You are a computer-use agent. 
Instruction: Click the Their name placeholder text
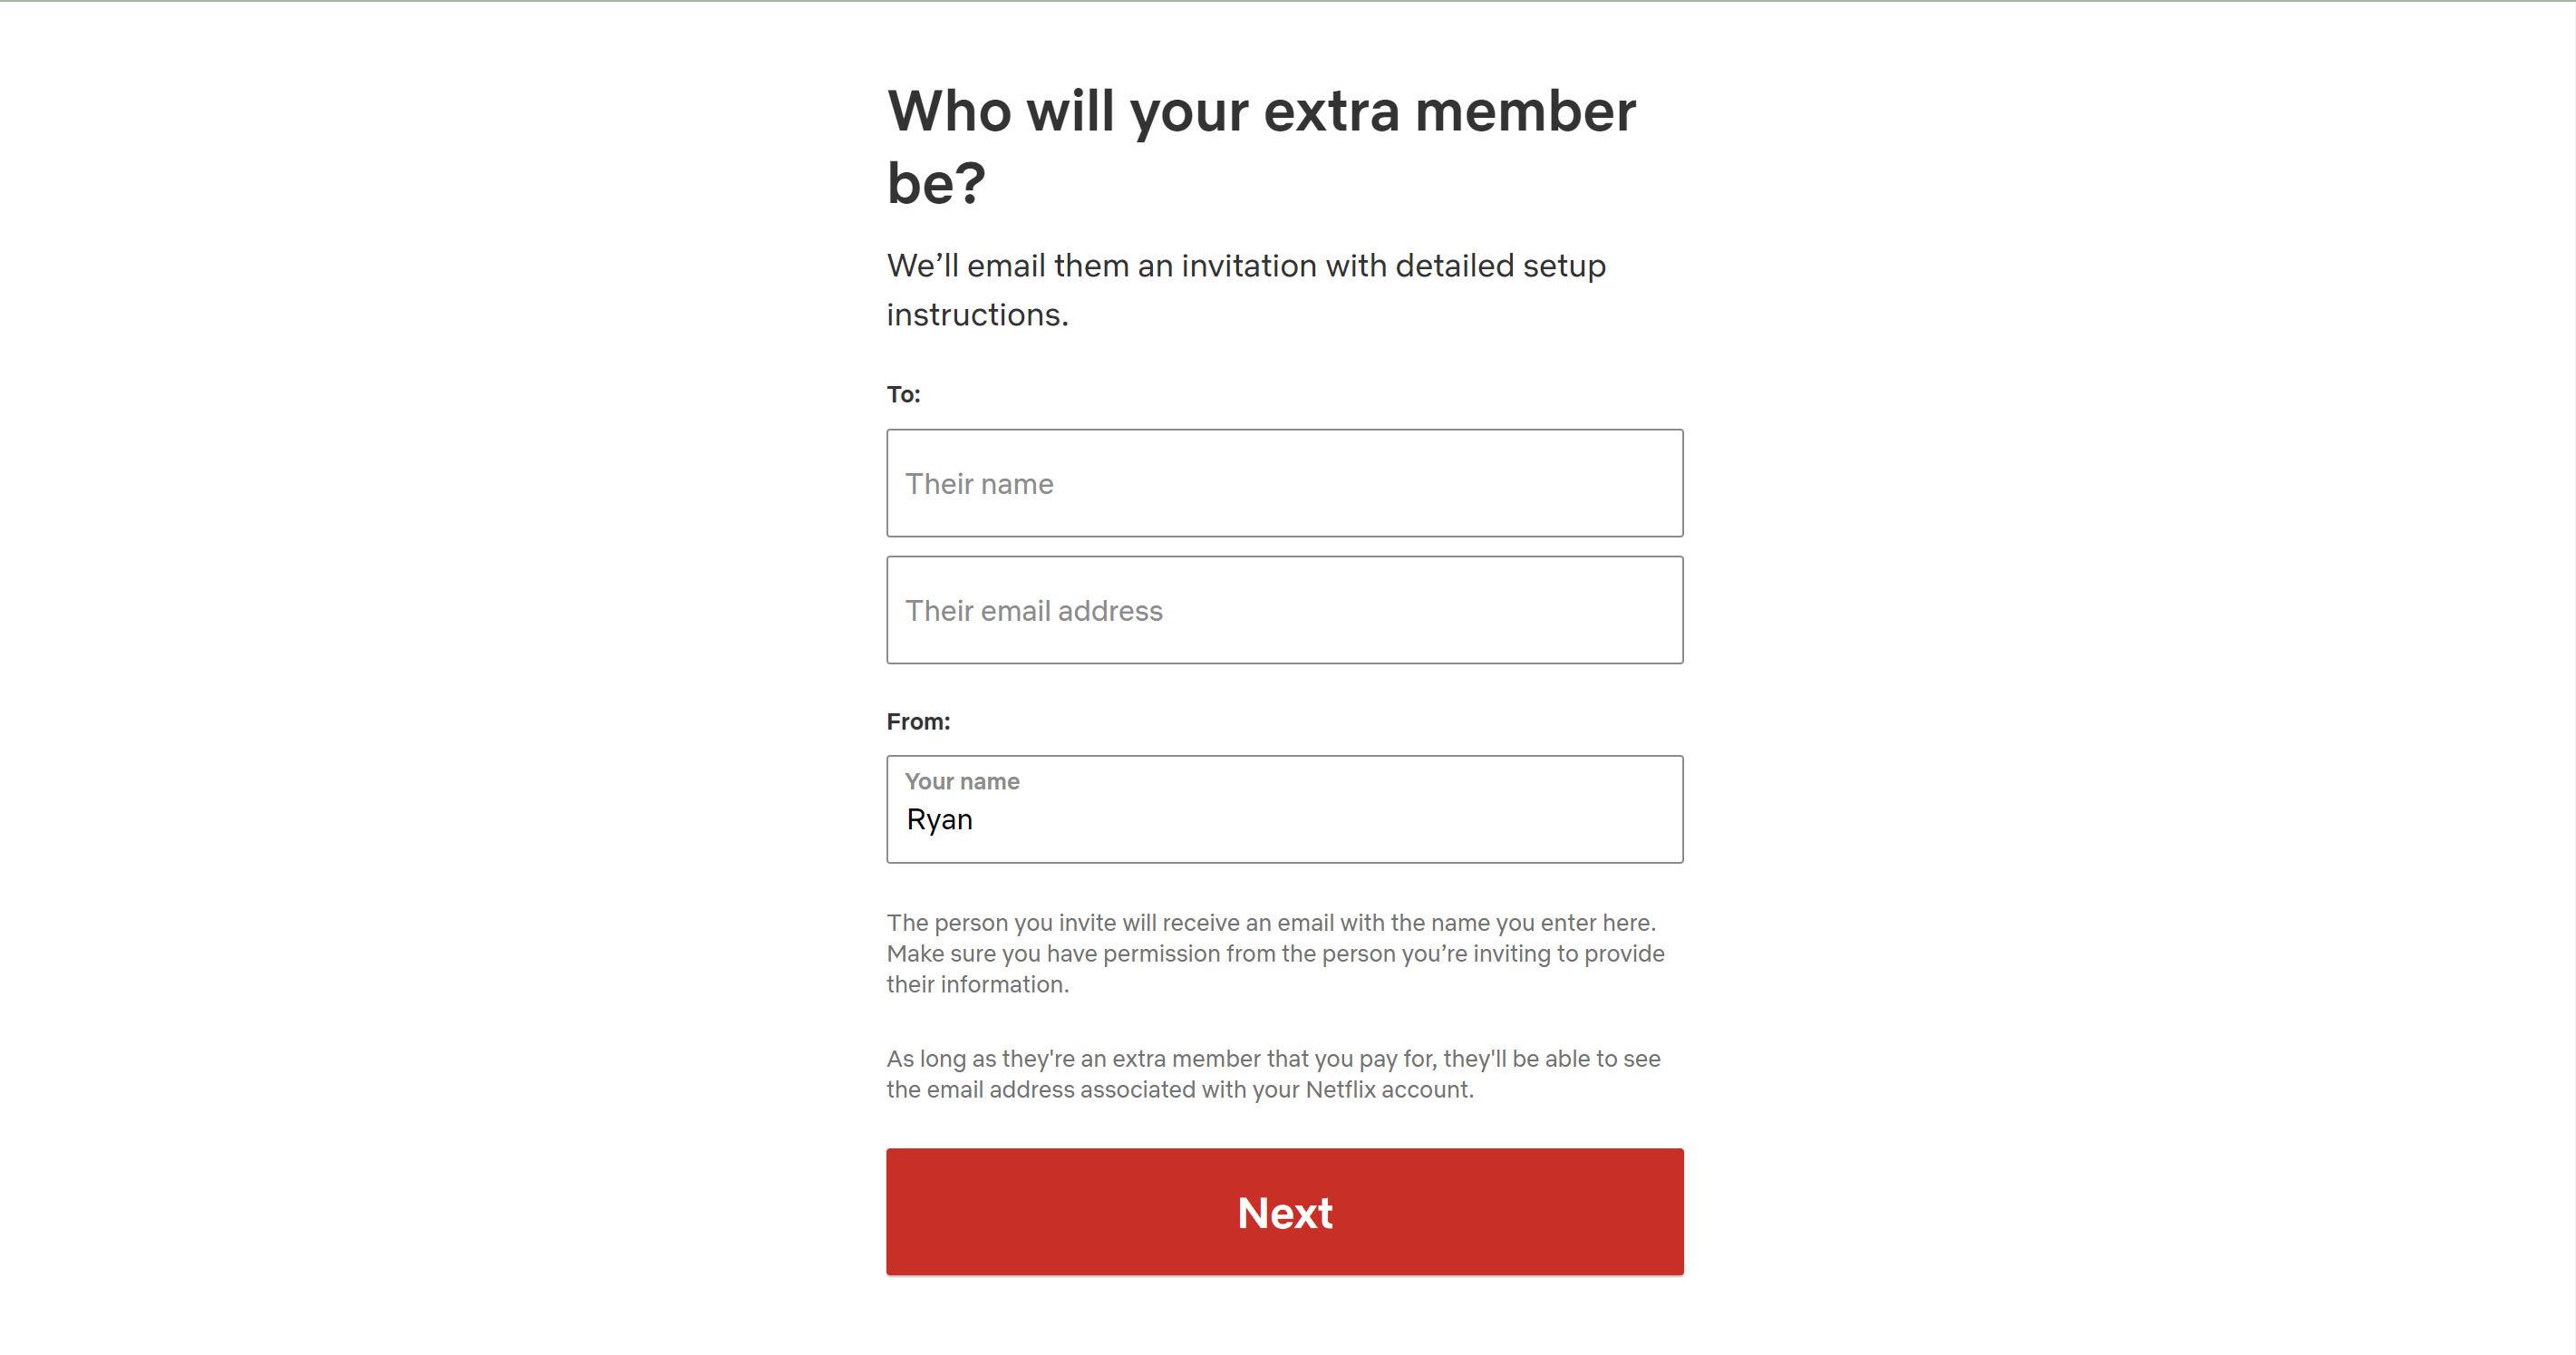pos(978,483)
